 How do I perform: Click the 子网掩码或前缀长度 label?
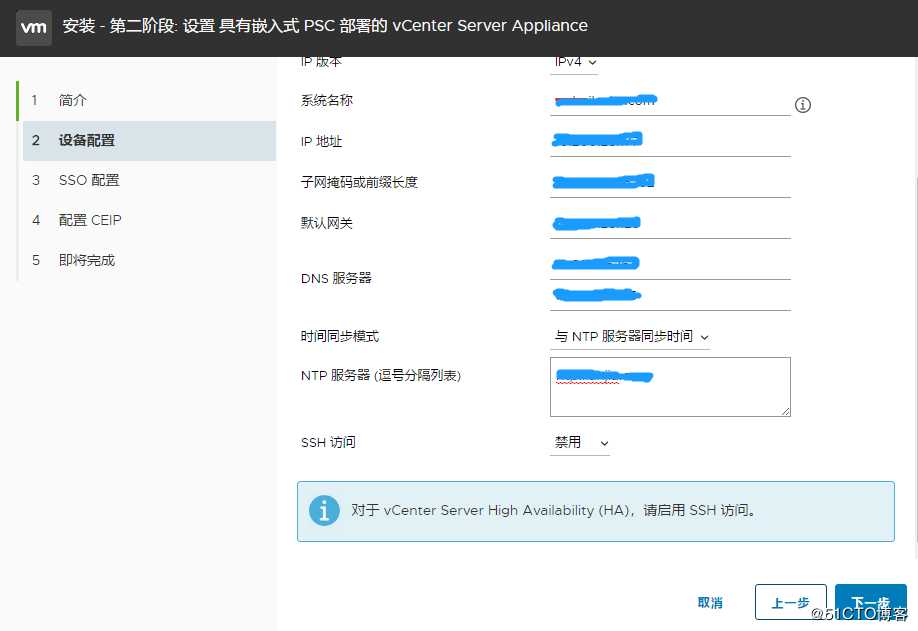[x=359, y=183]
